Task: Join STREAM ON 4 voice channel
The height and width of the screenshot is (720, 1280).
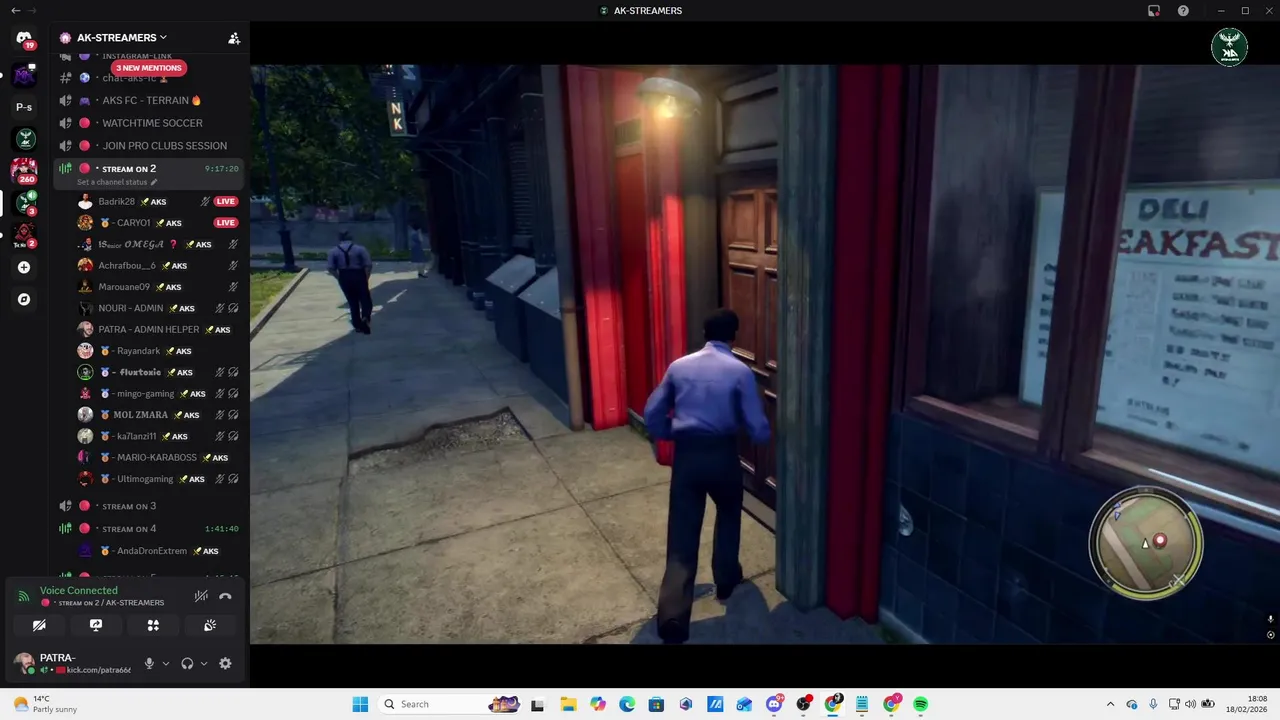Action: [x=148, y=528]
